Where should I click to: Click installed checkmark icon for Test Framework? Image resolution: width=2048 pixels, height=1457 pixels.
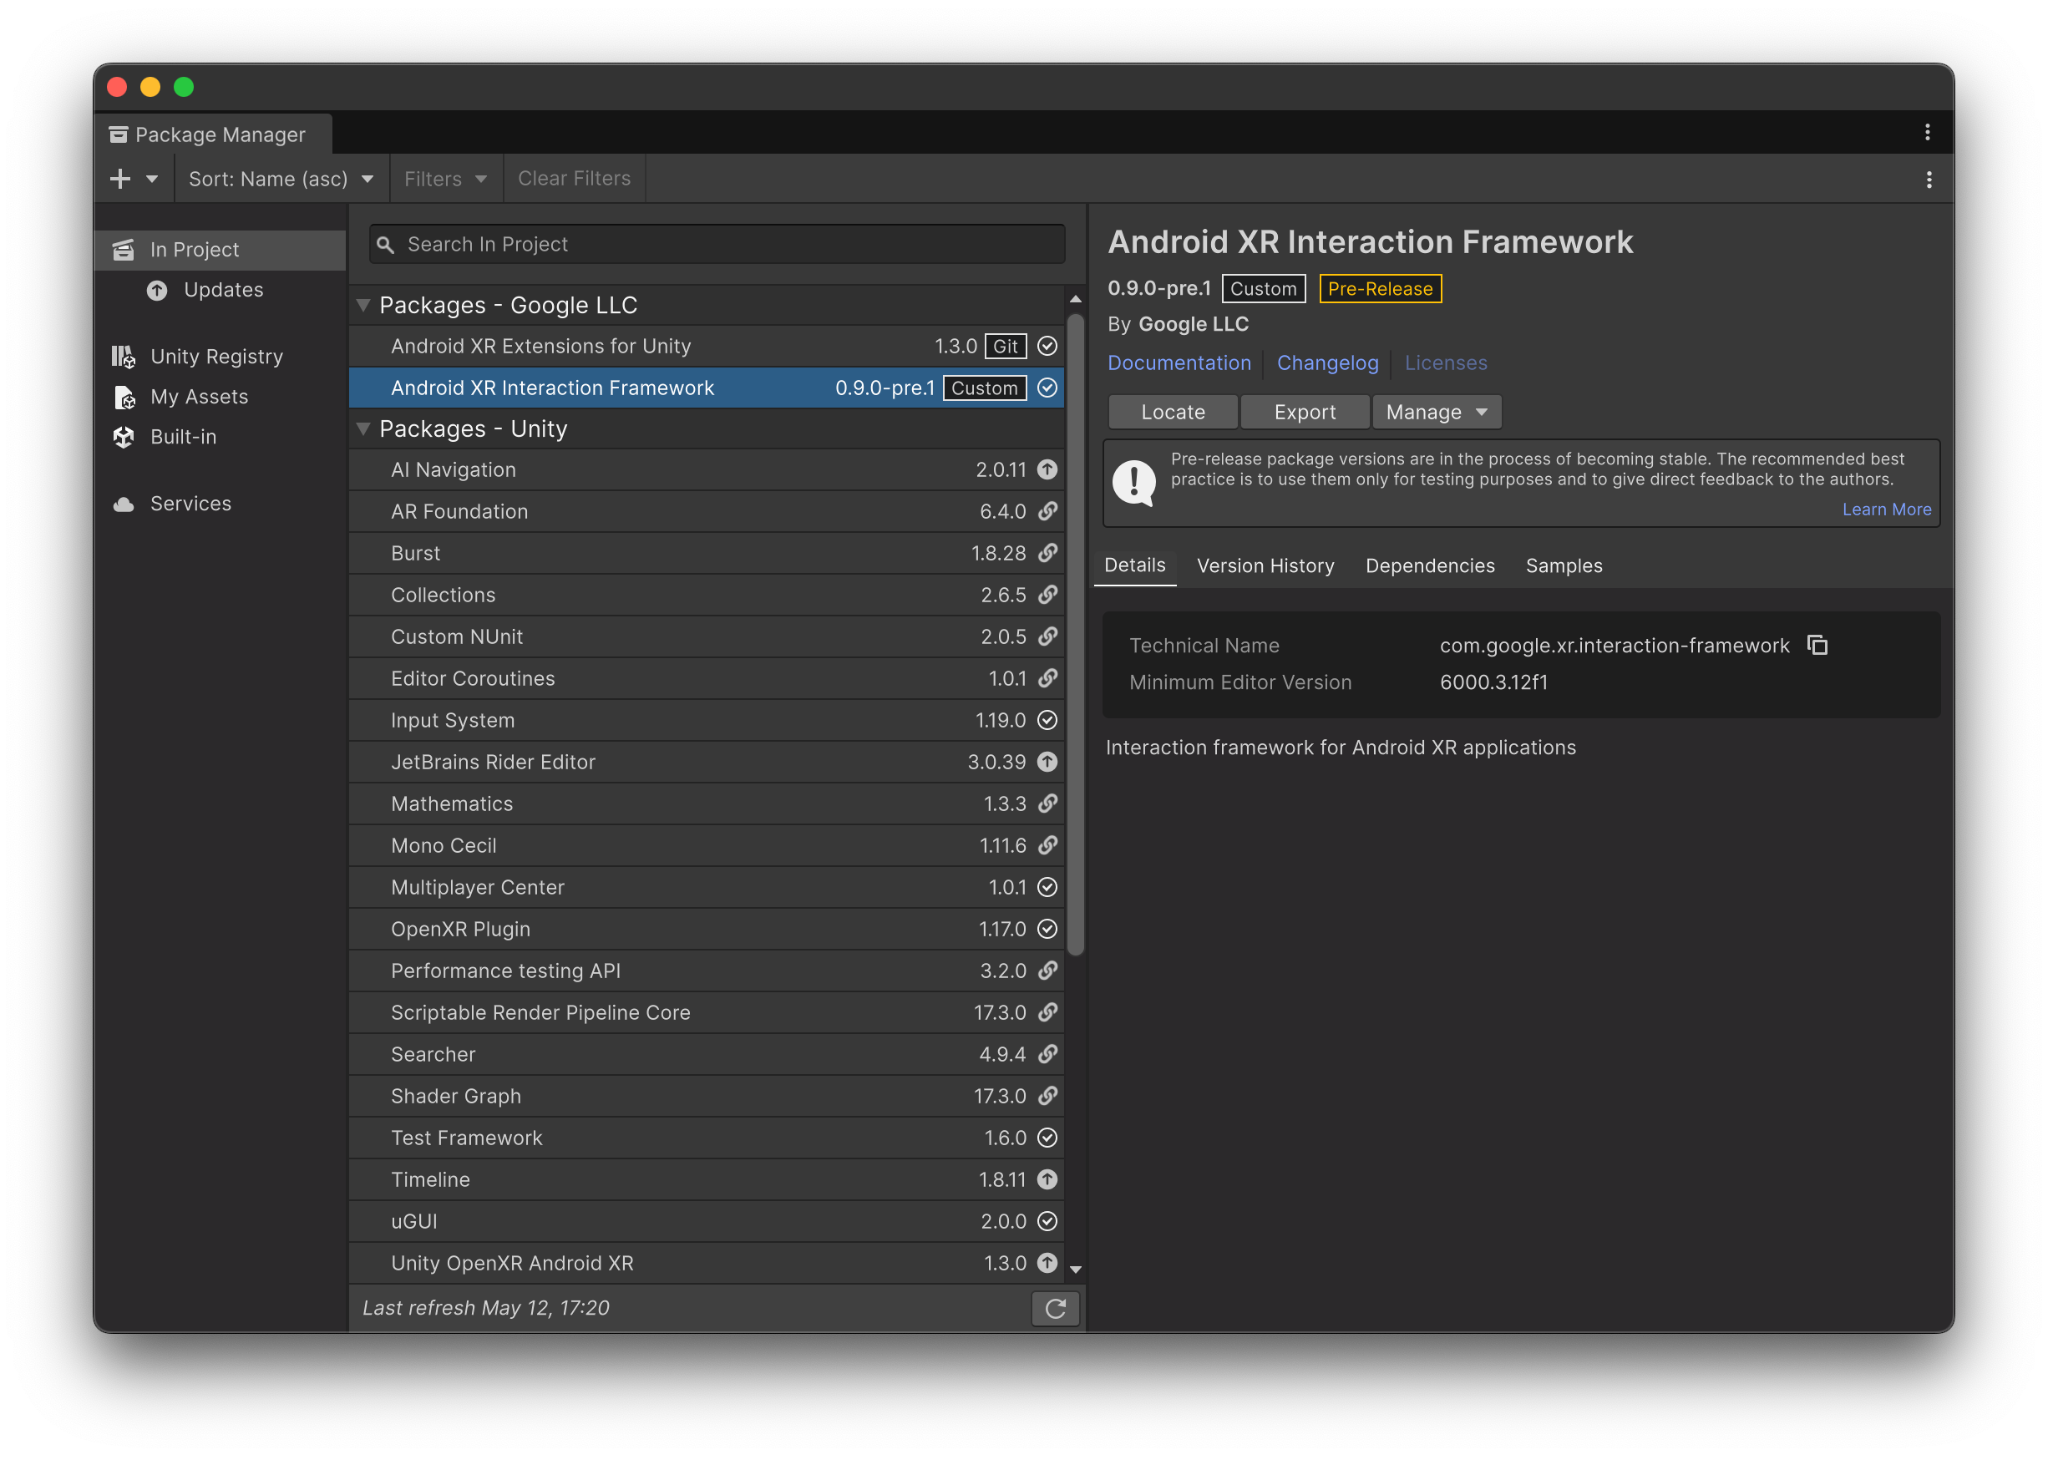(x=1047, y=1138)
